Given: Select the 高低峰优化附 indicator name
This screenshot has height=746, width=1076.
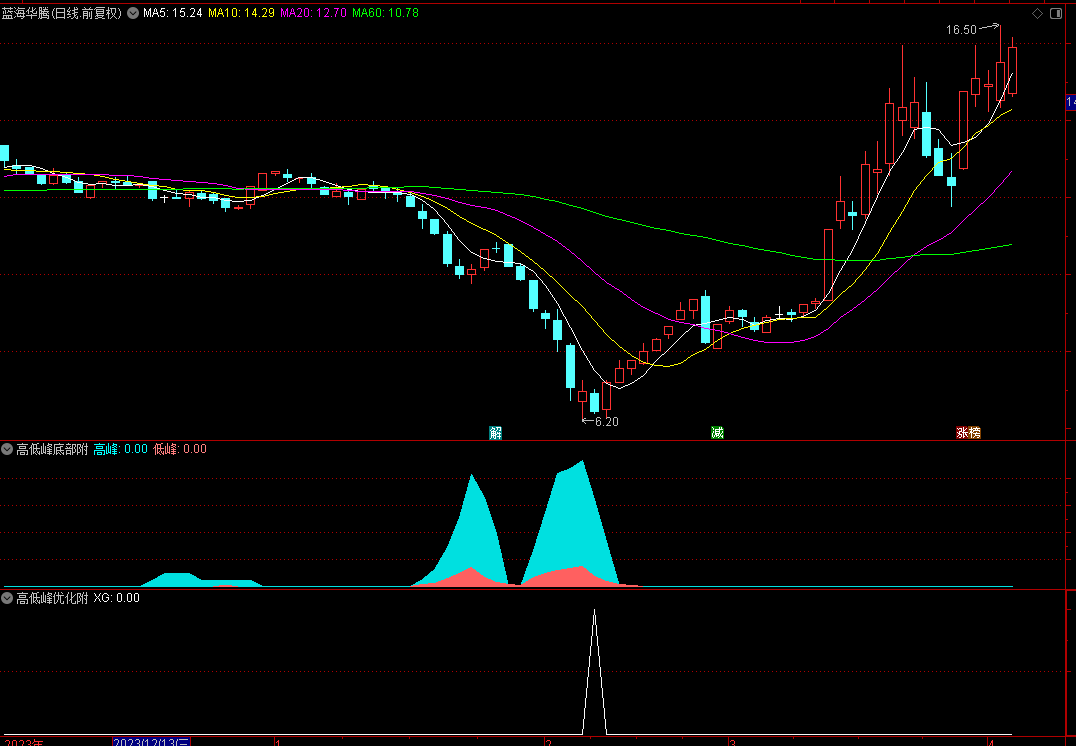Looking at the screenshot, I should [x=52, y=598].
